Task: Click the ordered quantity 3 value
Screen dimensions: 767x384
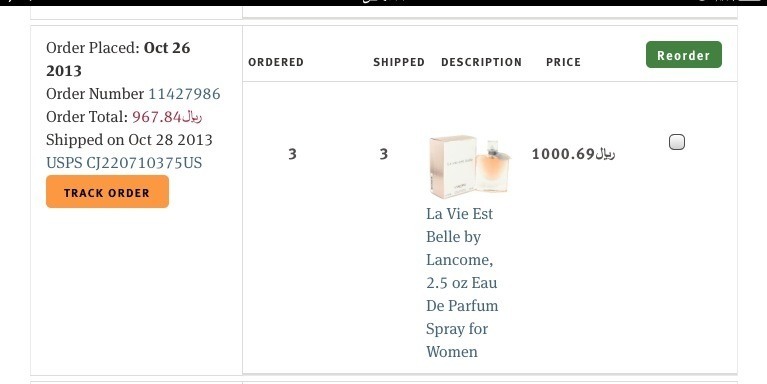Action: click(x=292, y=154)
